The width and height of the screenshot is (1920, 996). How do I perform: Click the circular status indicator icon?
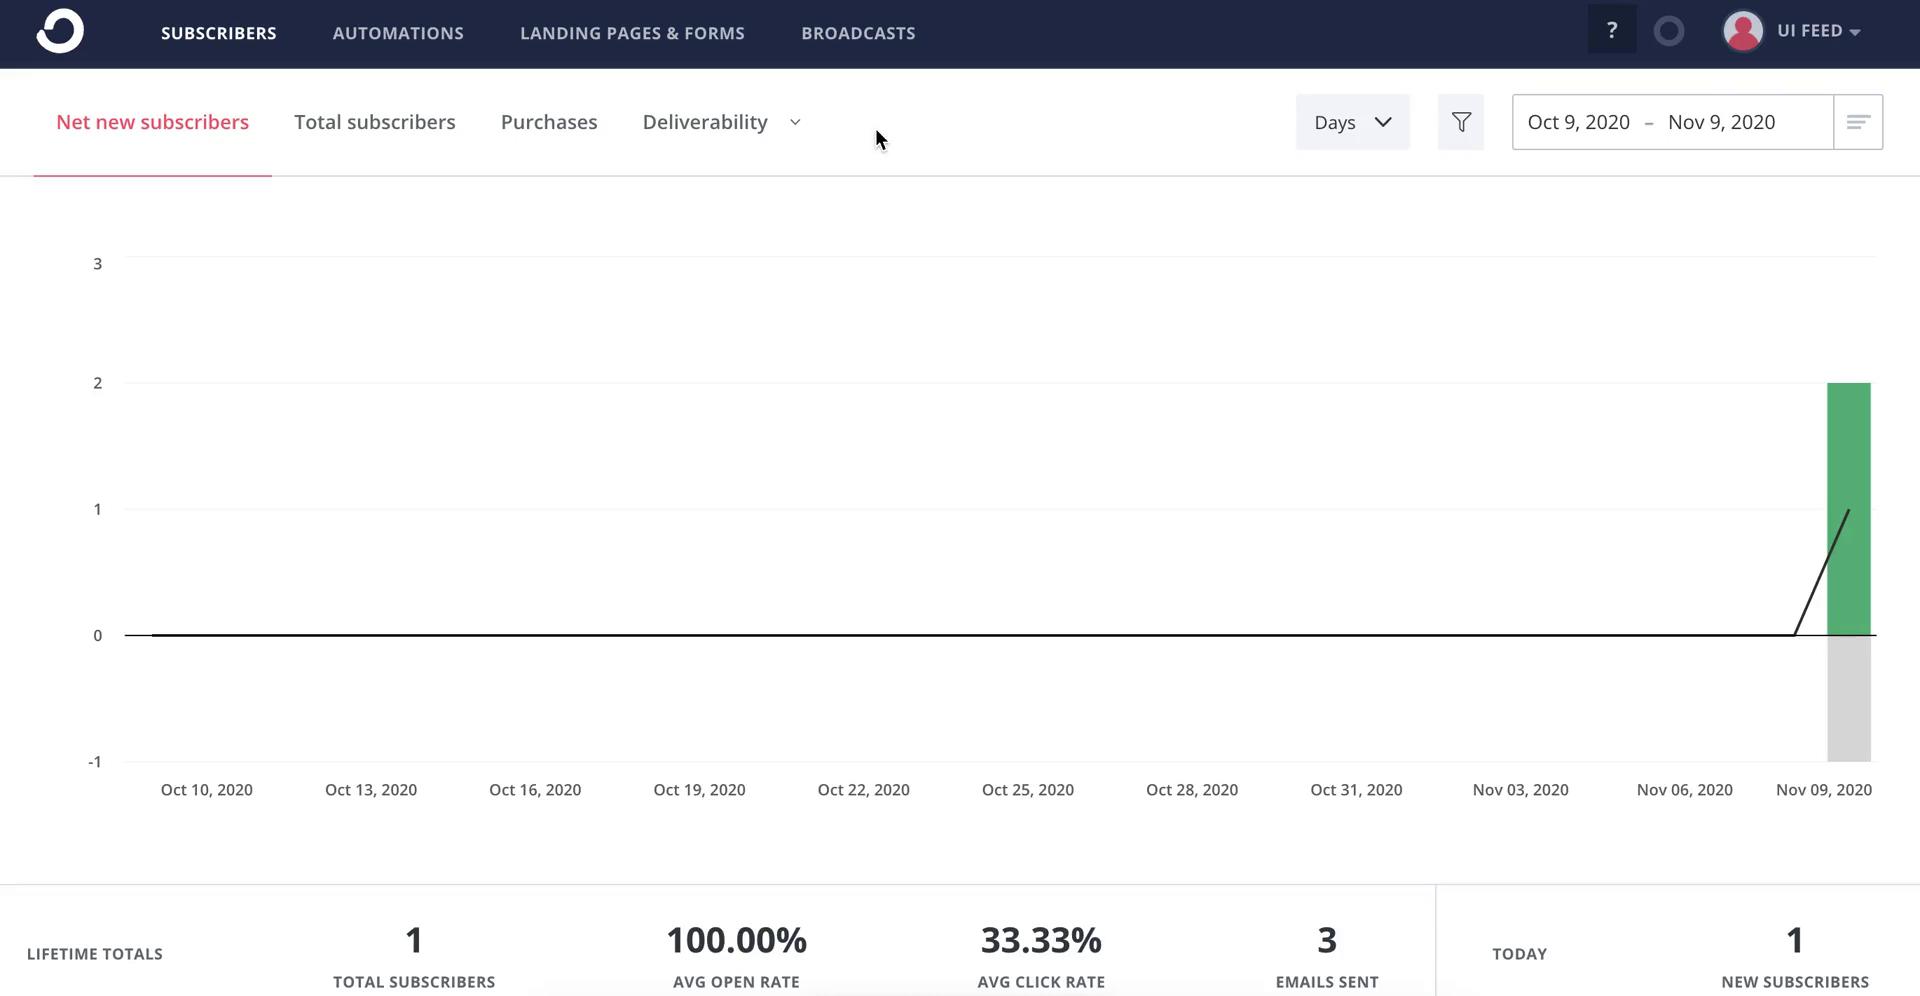[x=1669, y=31]
